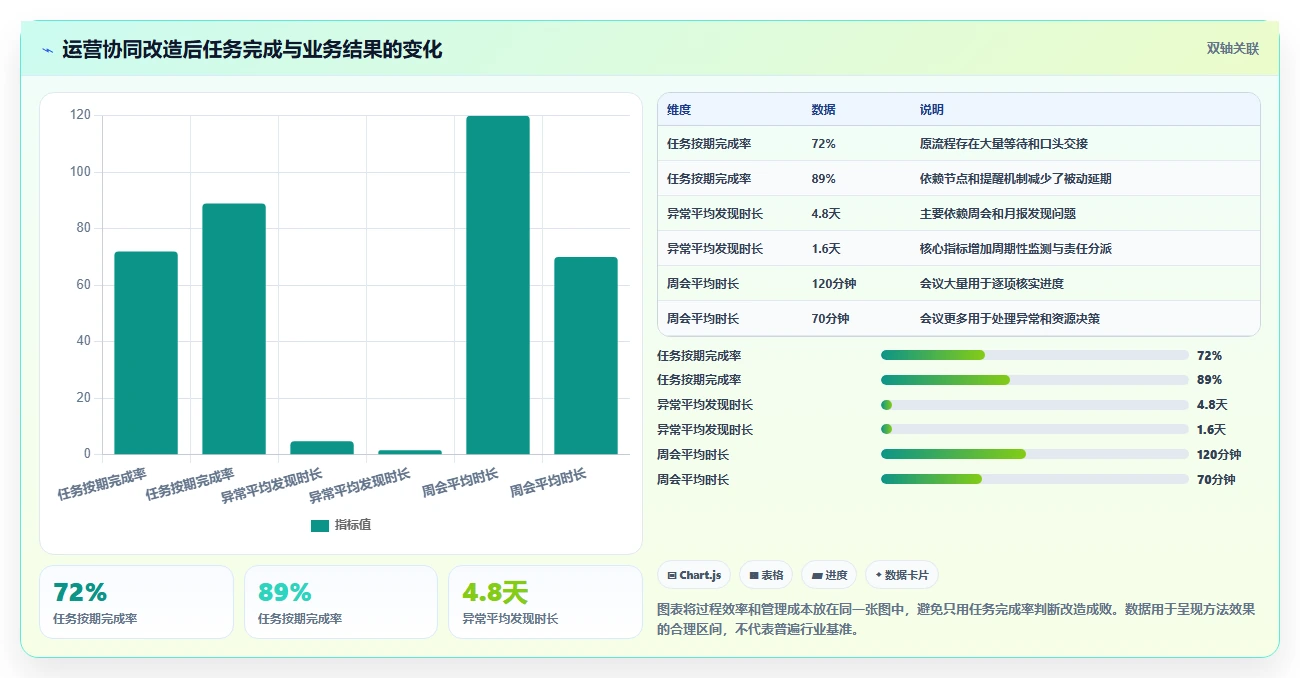Click the progress bar valued 72%
The image size is (1300, 678).
coord(1035,355)
